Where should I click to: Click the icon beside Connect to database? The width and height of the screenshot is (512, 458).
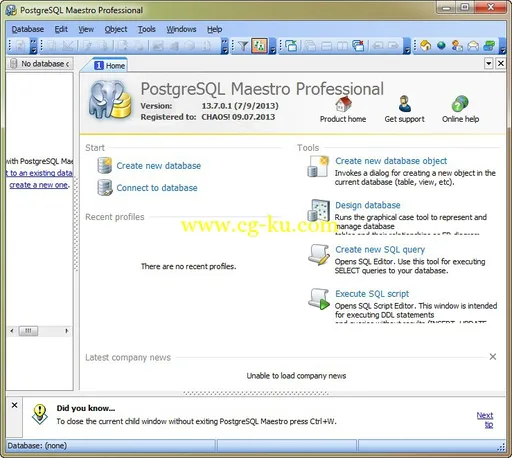[x=104, y=188]
